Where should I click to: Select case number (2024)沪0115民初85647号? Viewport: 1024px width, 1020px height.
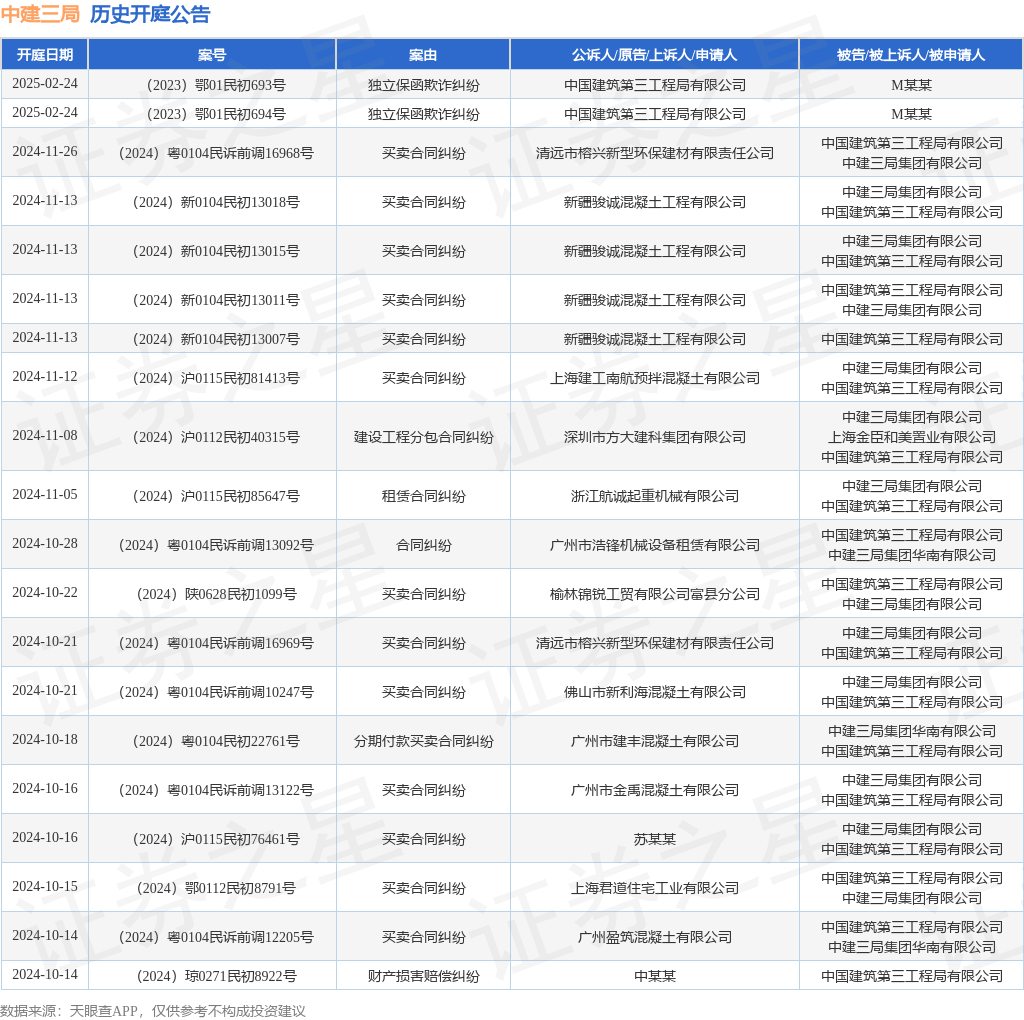(216, 496)
